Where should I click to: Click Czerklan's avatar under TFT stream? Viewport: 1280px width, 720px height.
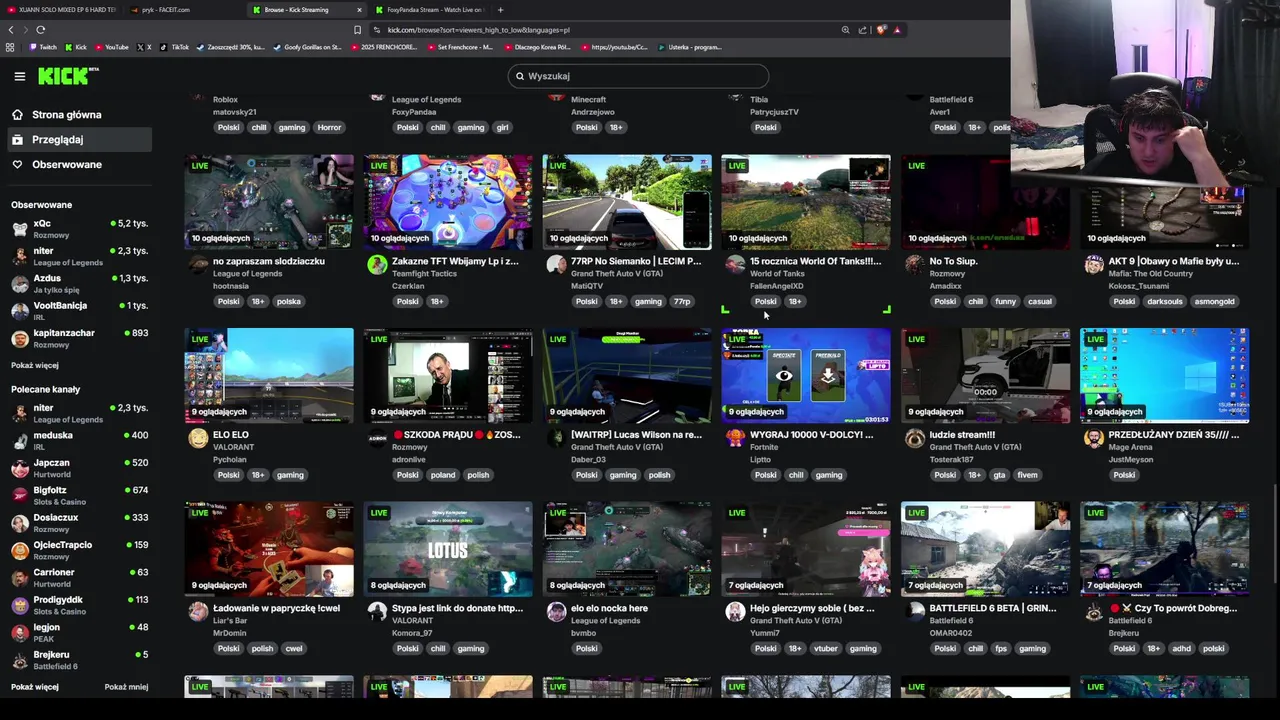tap(377, 265)
